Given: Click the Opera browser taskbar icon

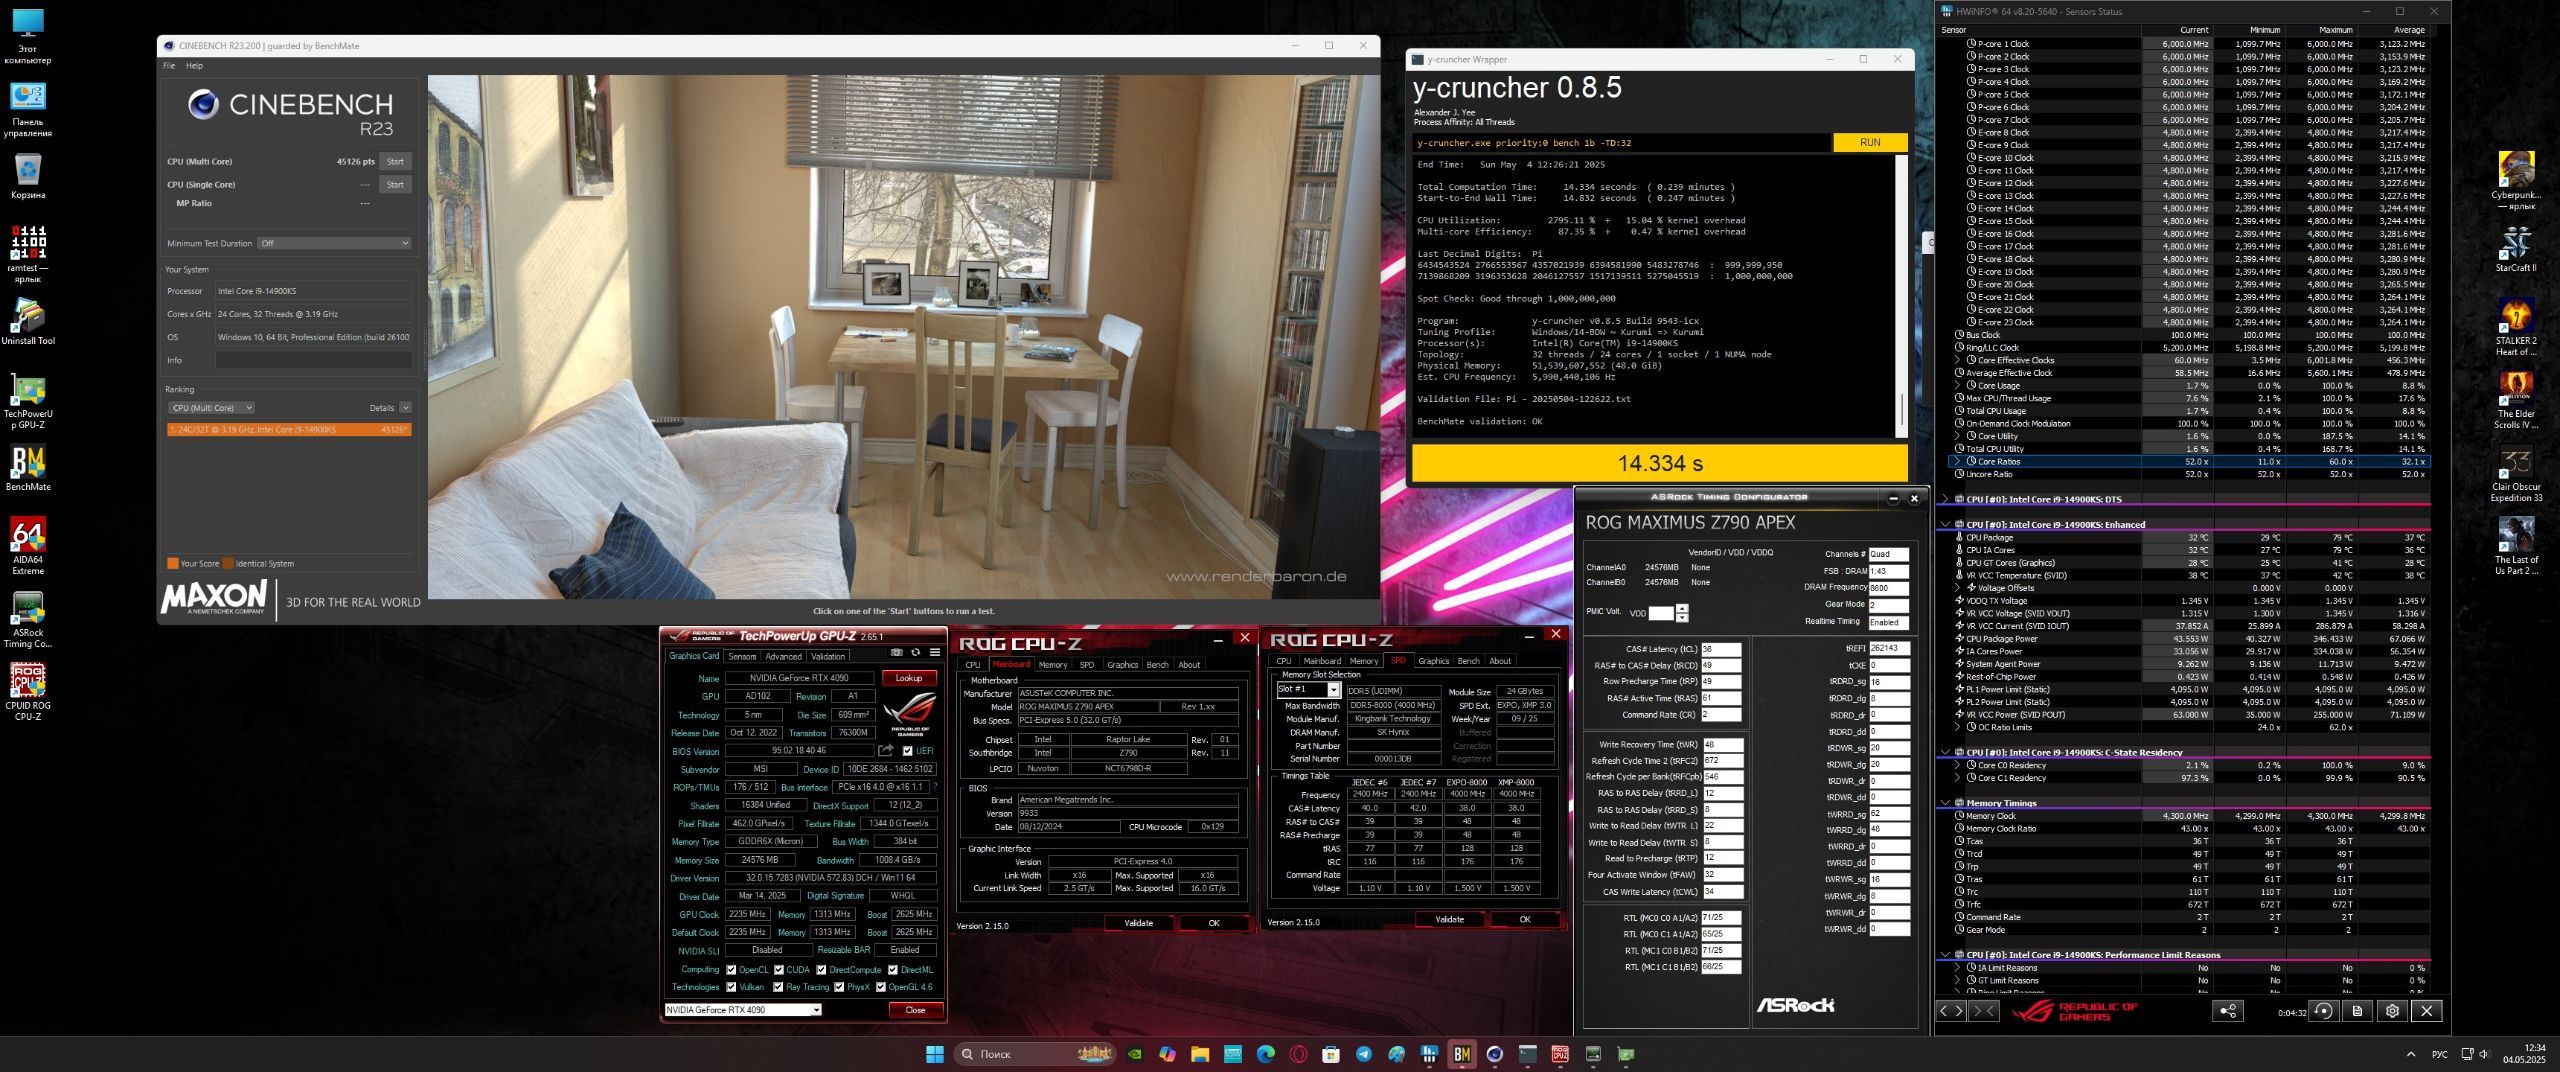Looking at the screenshot, I should pyautogui.click(x=1298, y=1054).
